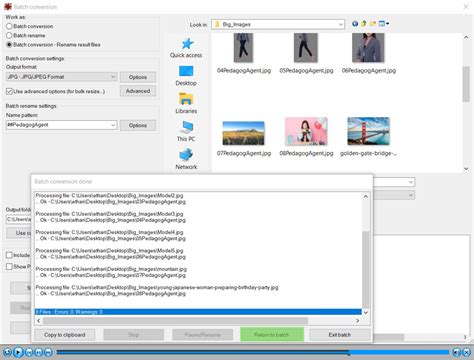Viewport: 474px width, 360px height.
Task: Click log line Processing file Model2.jpg
Action: coord(109,196)
